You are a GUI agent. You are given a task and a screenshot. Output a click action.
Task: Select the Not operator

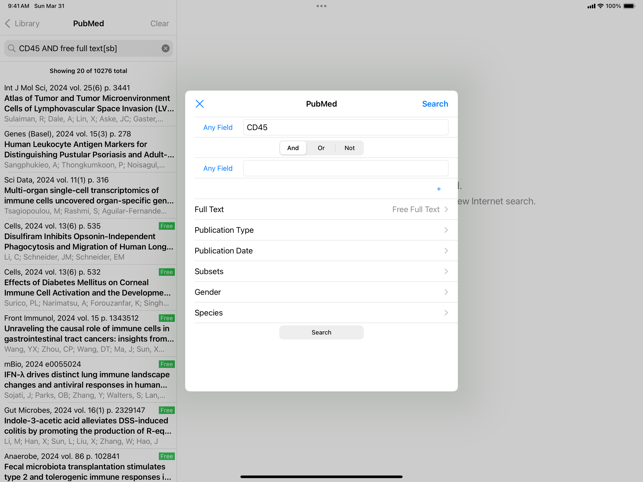[349, 148]
